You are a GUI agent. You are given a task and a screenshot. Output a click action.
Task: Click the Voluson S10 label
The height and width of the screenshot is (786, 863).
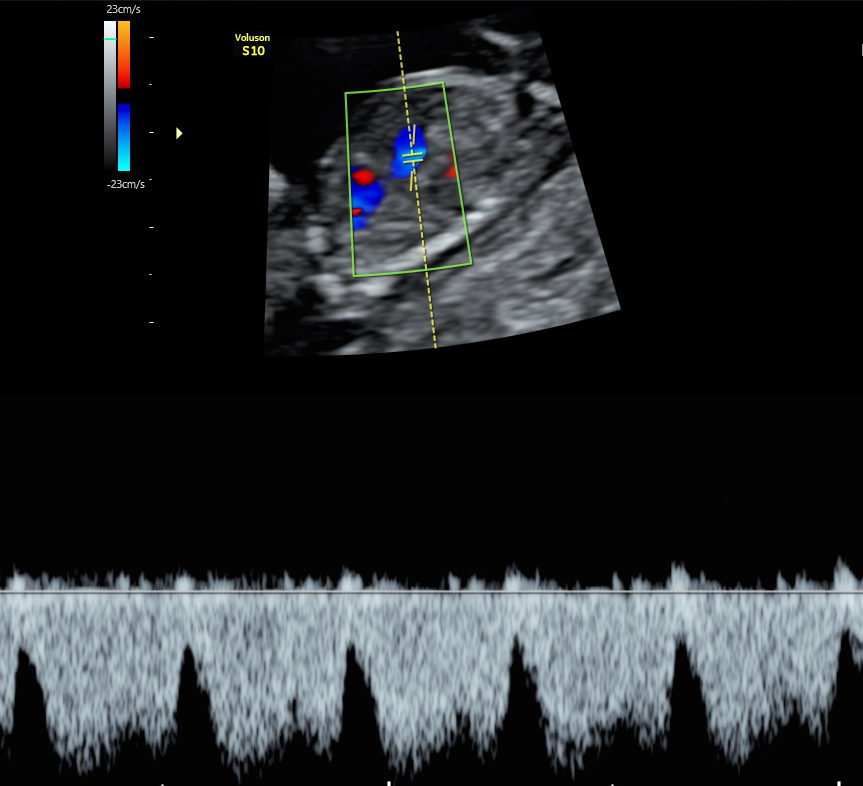click(x=253, y=45)
